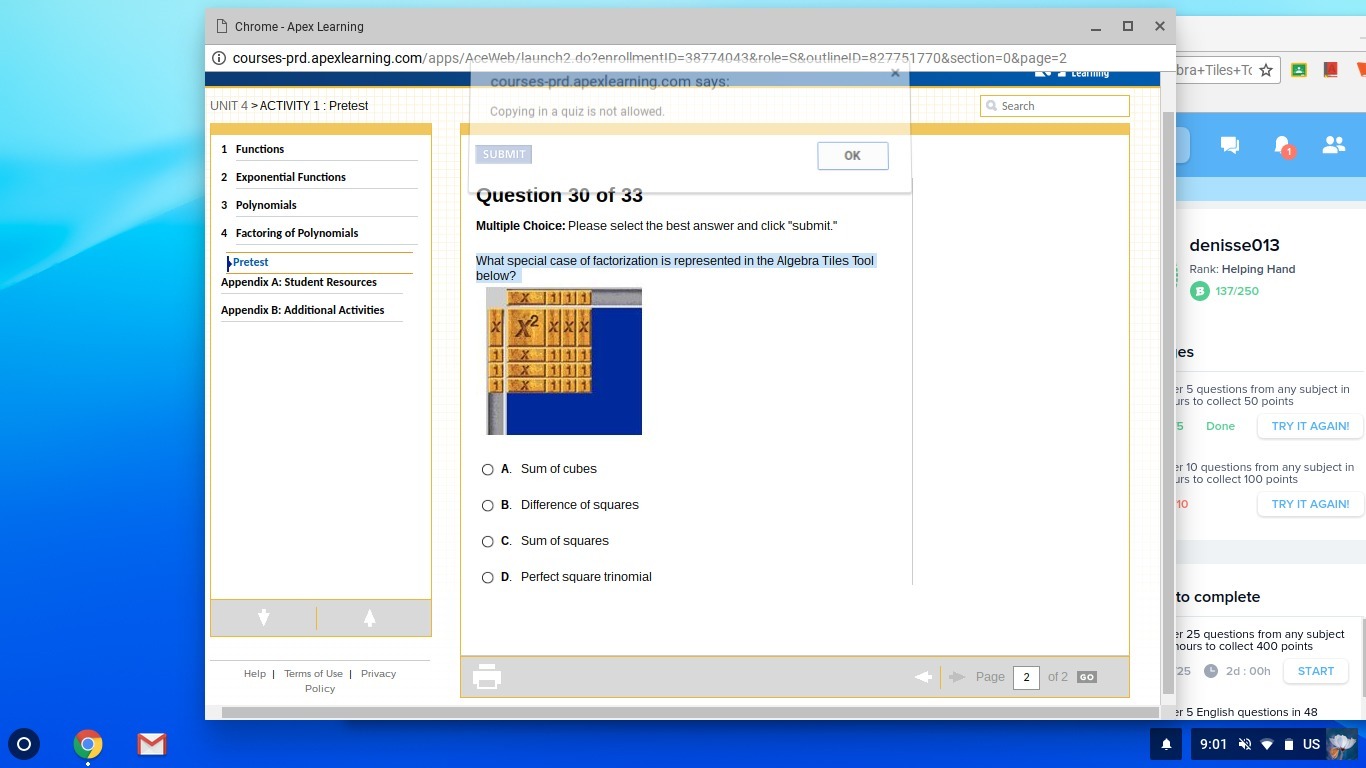This screenshot has height=768, width=1366.
Task: Open unit 1 Functions in the outline
Action: (x=260, y=149)
